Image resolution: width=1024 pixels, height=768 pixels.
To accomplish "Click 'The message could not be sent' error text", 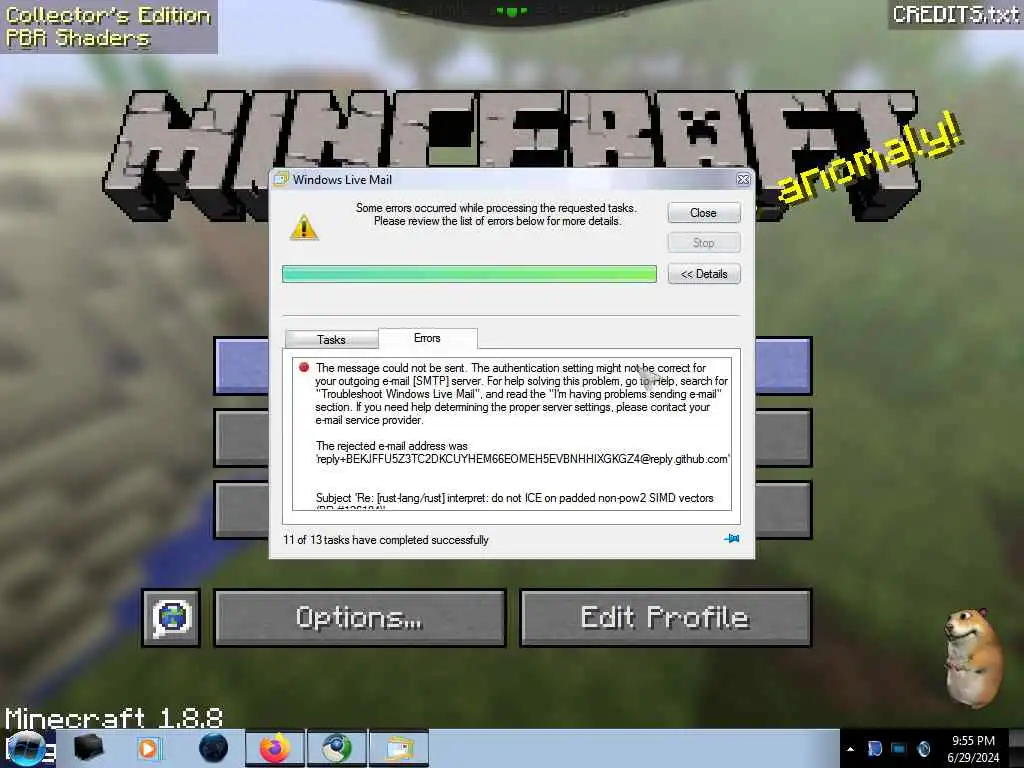I will 522,394.
